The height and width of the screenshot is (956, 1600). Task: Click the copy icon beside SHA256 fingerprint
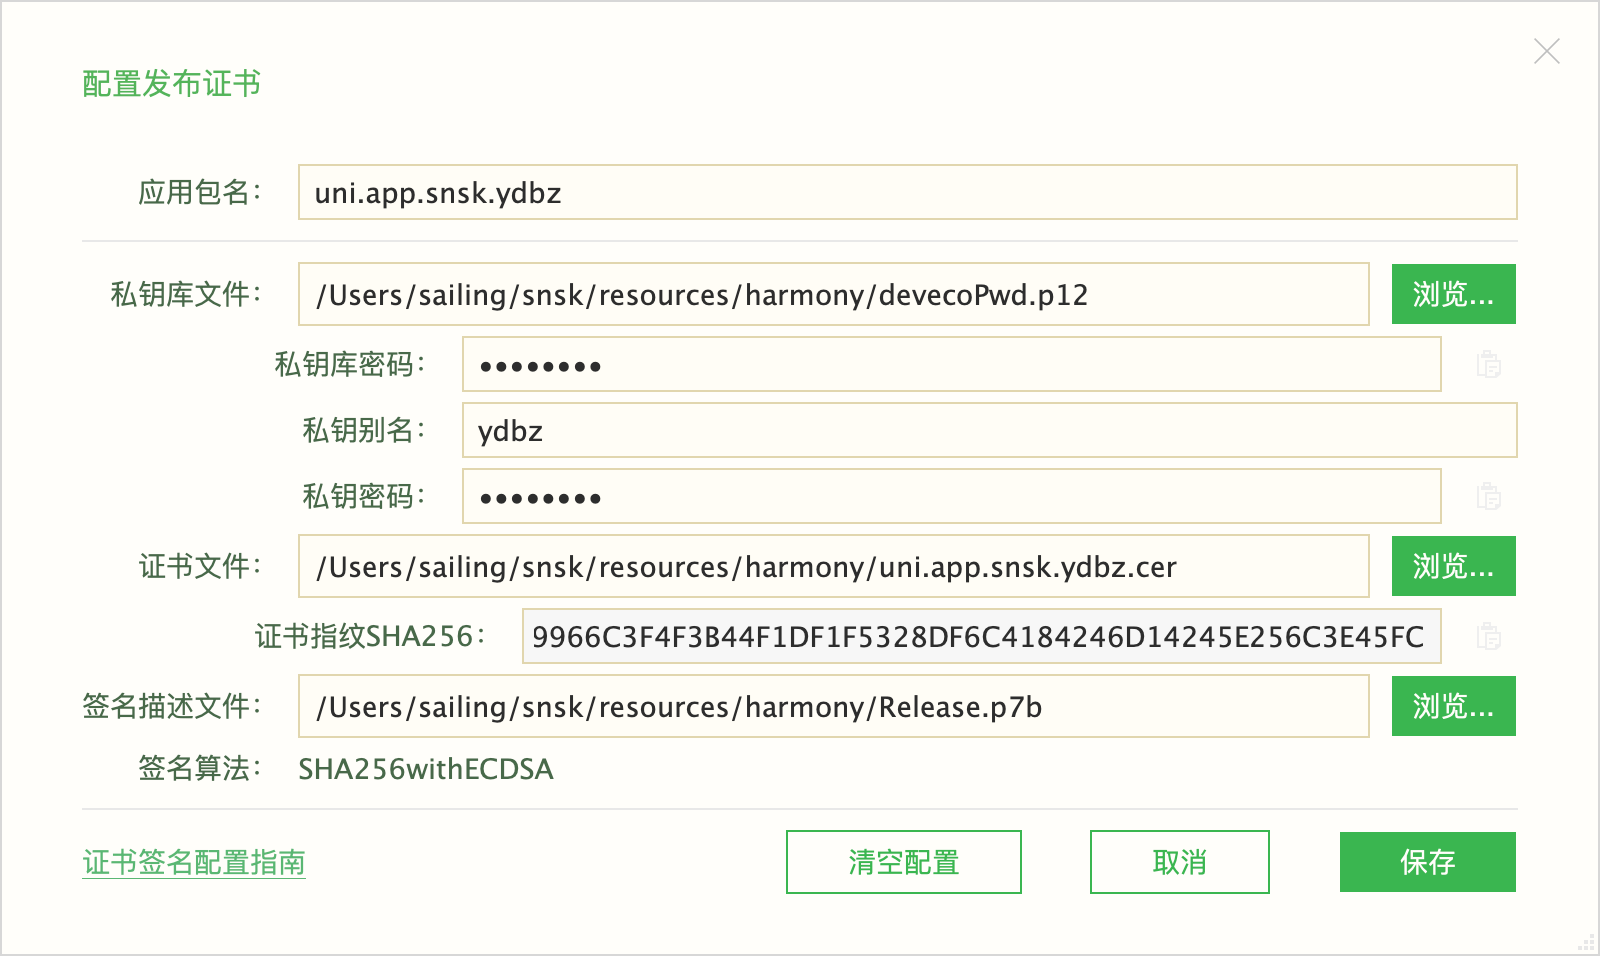tap(1489, 636)
